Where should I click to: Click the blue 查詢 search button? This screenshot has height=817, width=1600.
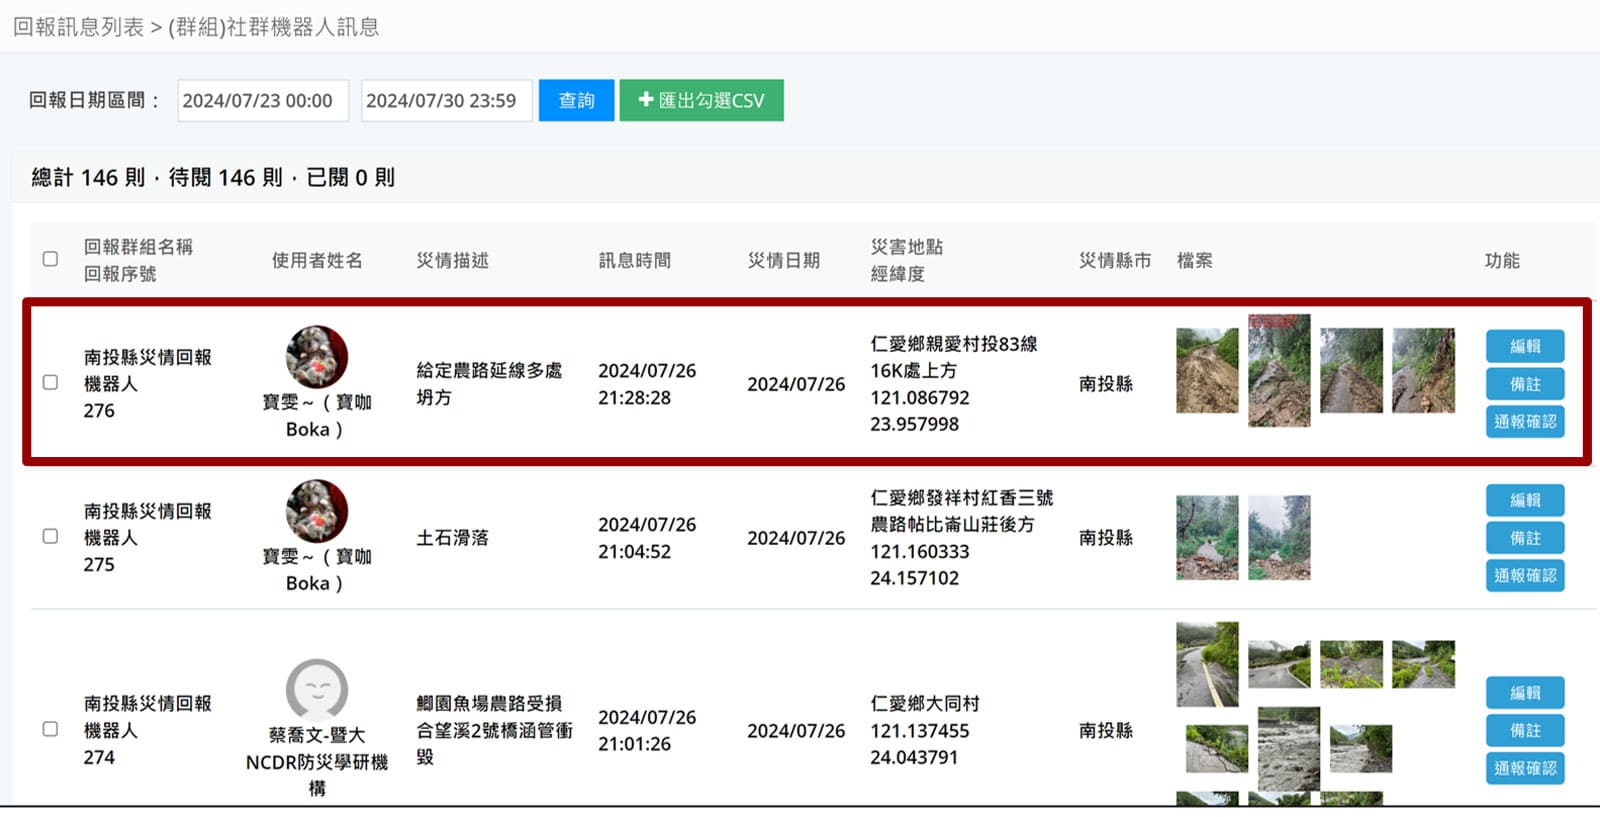576,100
